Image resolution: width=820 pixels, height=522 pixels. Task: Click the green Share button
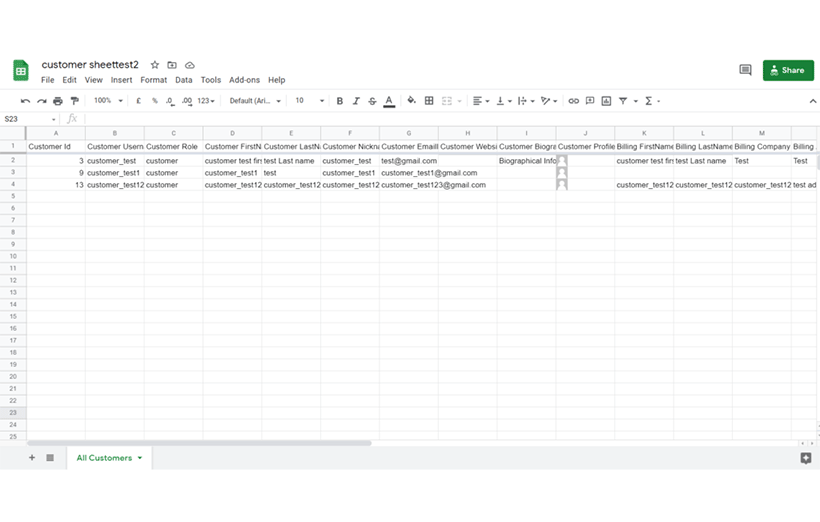point(788,70)
